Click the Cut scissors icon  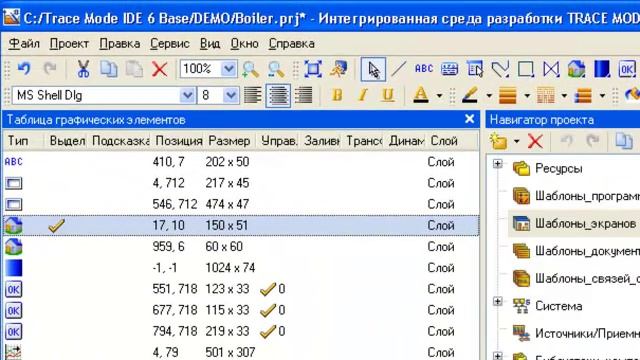[x=83, y=69]
